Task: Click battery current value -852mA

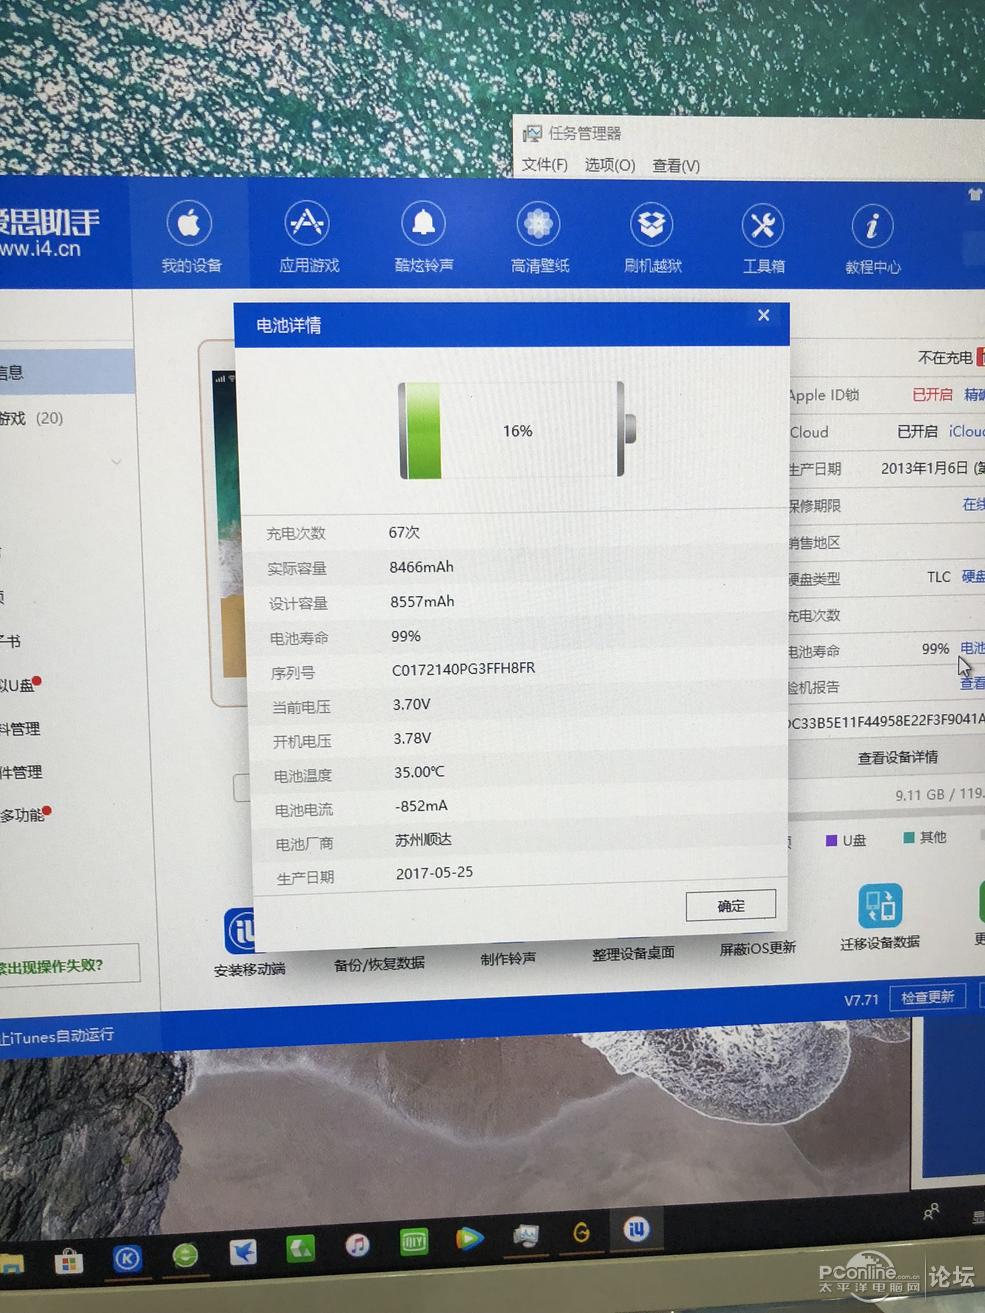Action: tap(421, 806)
